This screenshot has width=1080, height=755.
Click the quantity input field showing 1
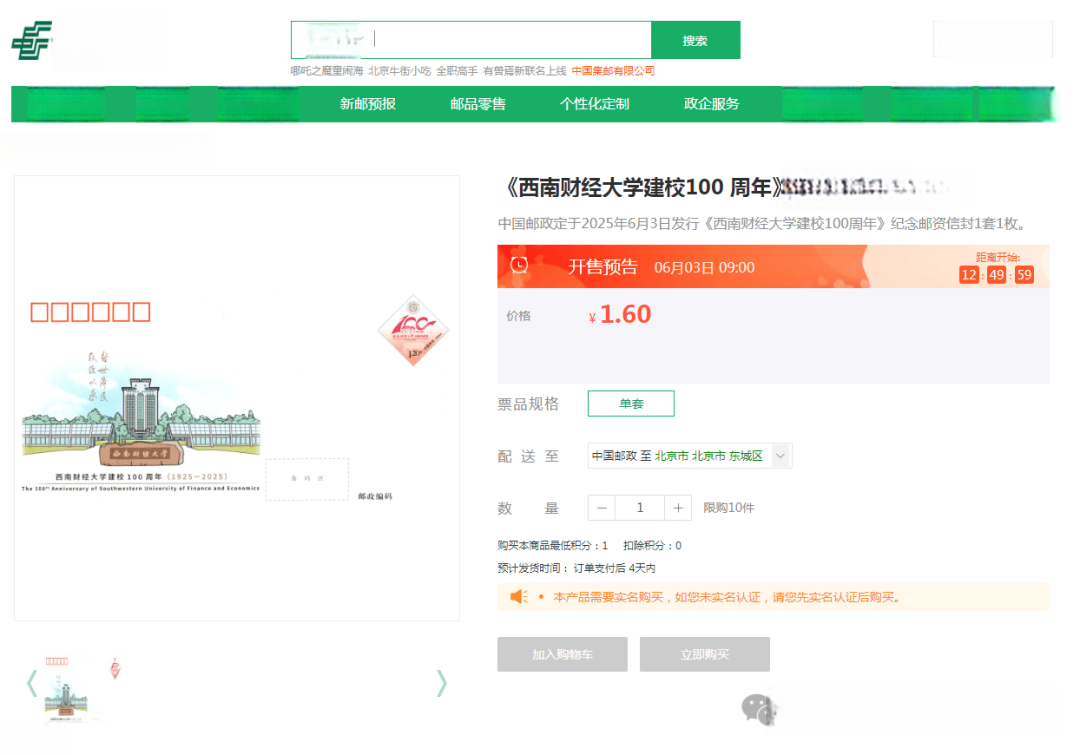coord(640,508)
